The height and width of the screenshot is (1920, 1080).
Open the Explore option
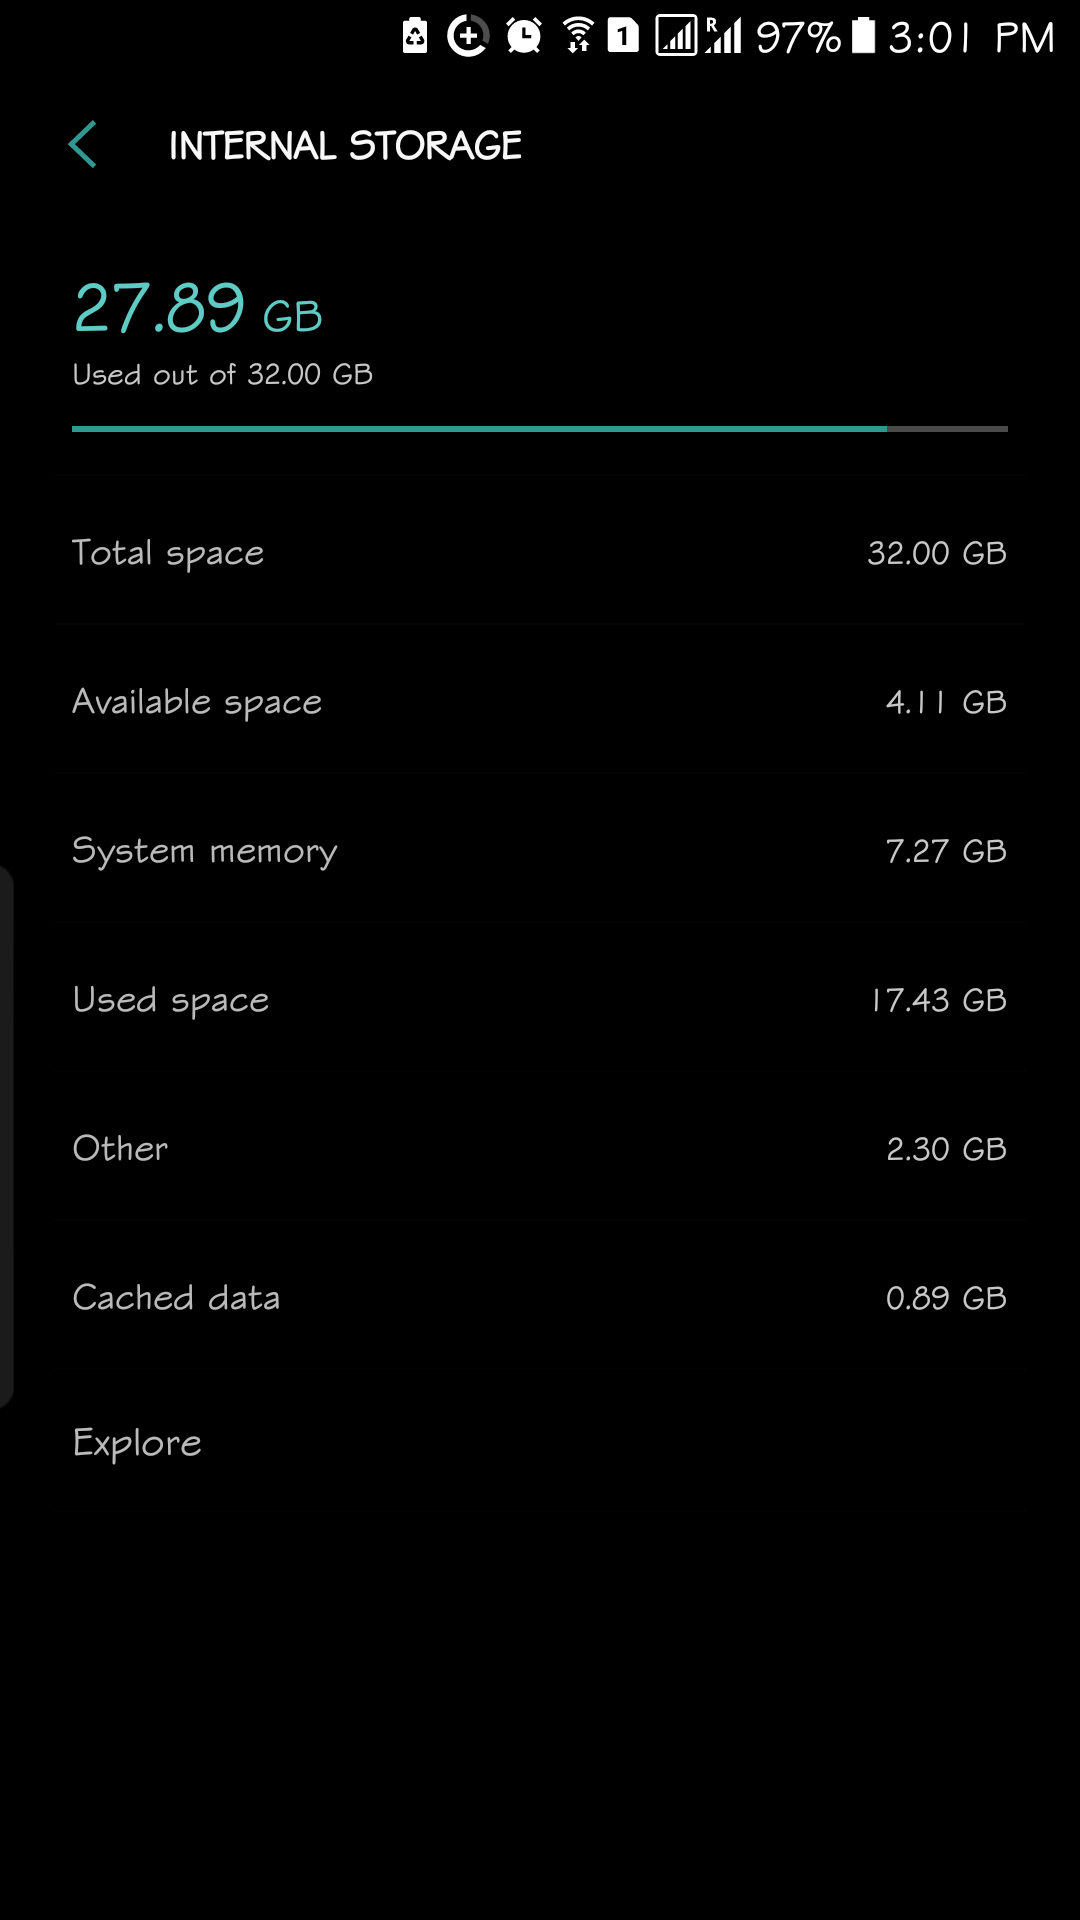(540, 1443)
